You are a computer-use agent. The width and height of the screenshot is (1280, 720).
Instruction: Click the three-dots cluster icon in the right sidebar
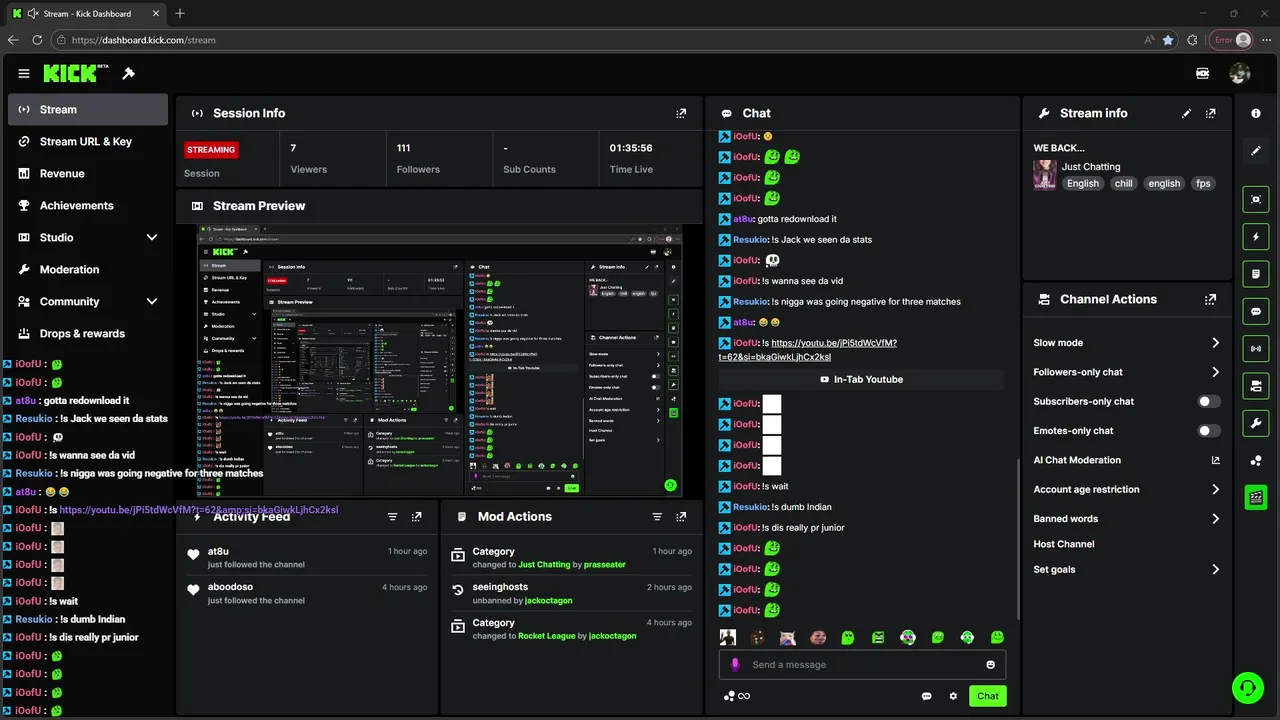1256,461
